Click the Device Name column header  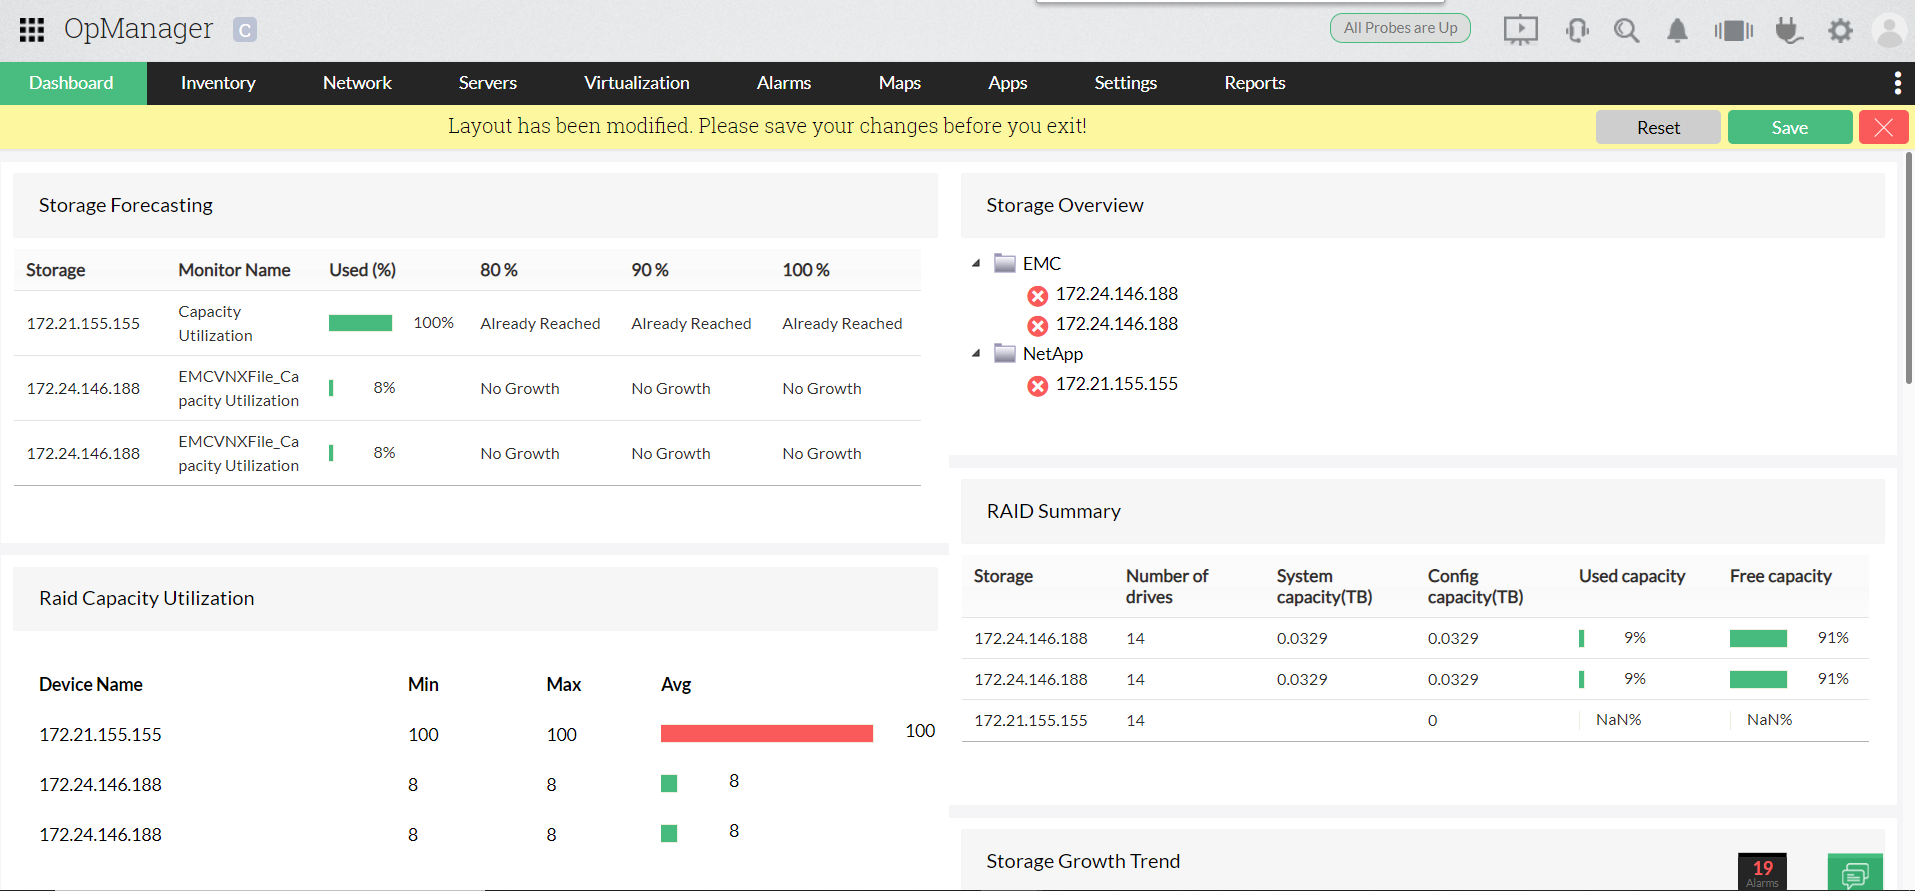[x=91, y=684]
